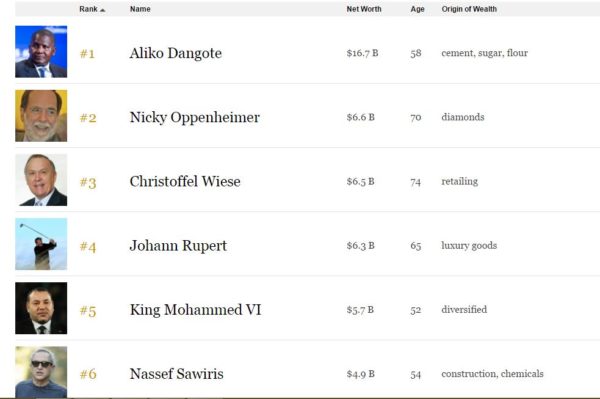600x399 pixels.
Task: Open King Mohammed VI's portrait thumbnail
Action: pyautogui.click(x=41, y=308)
